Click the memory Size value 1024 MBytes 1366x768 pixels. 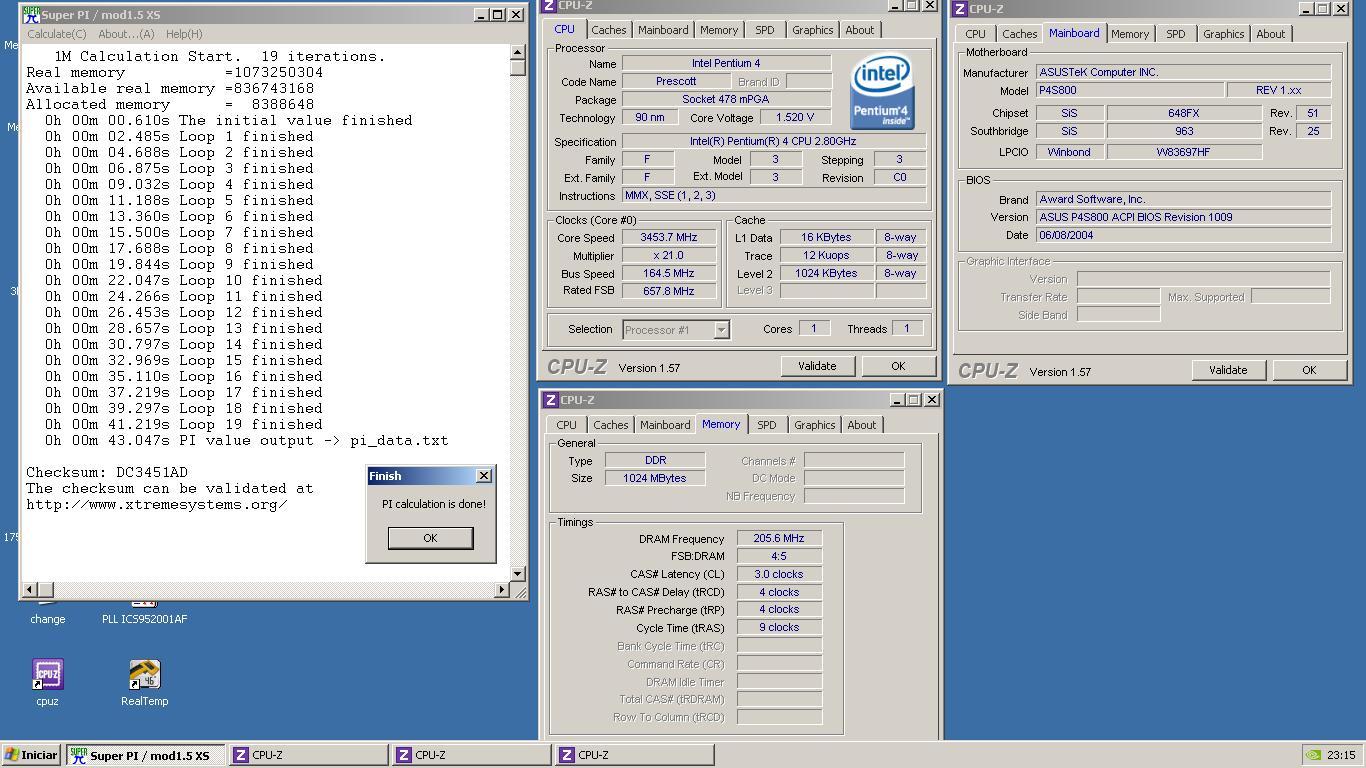click(655, 479)
